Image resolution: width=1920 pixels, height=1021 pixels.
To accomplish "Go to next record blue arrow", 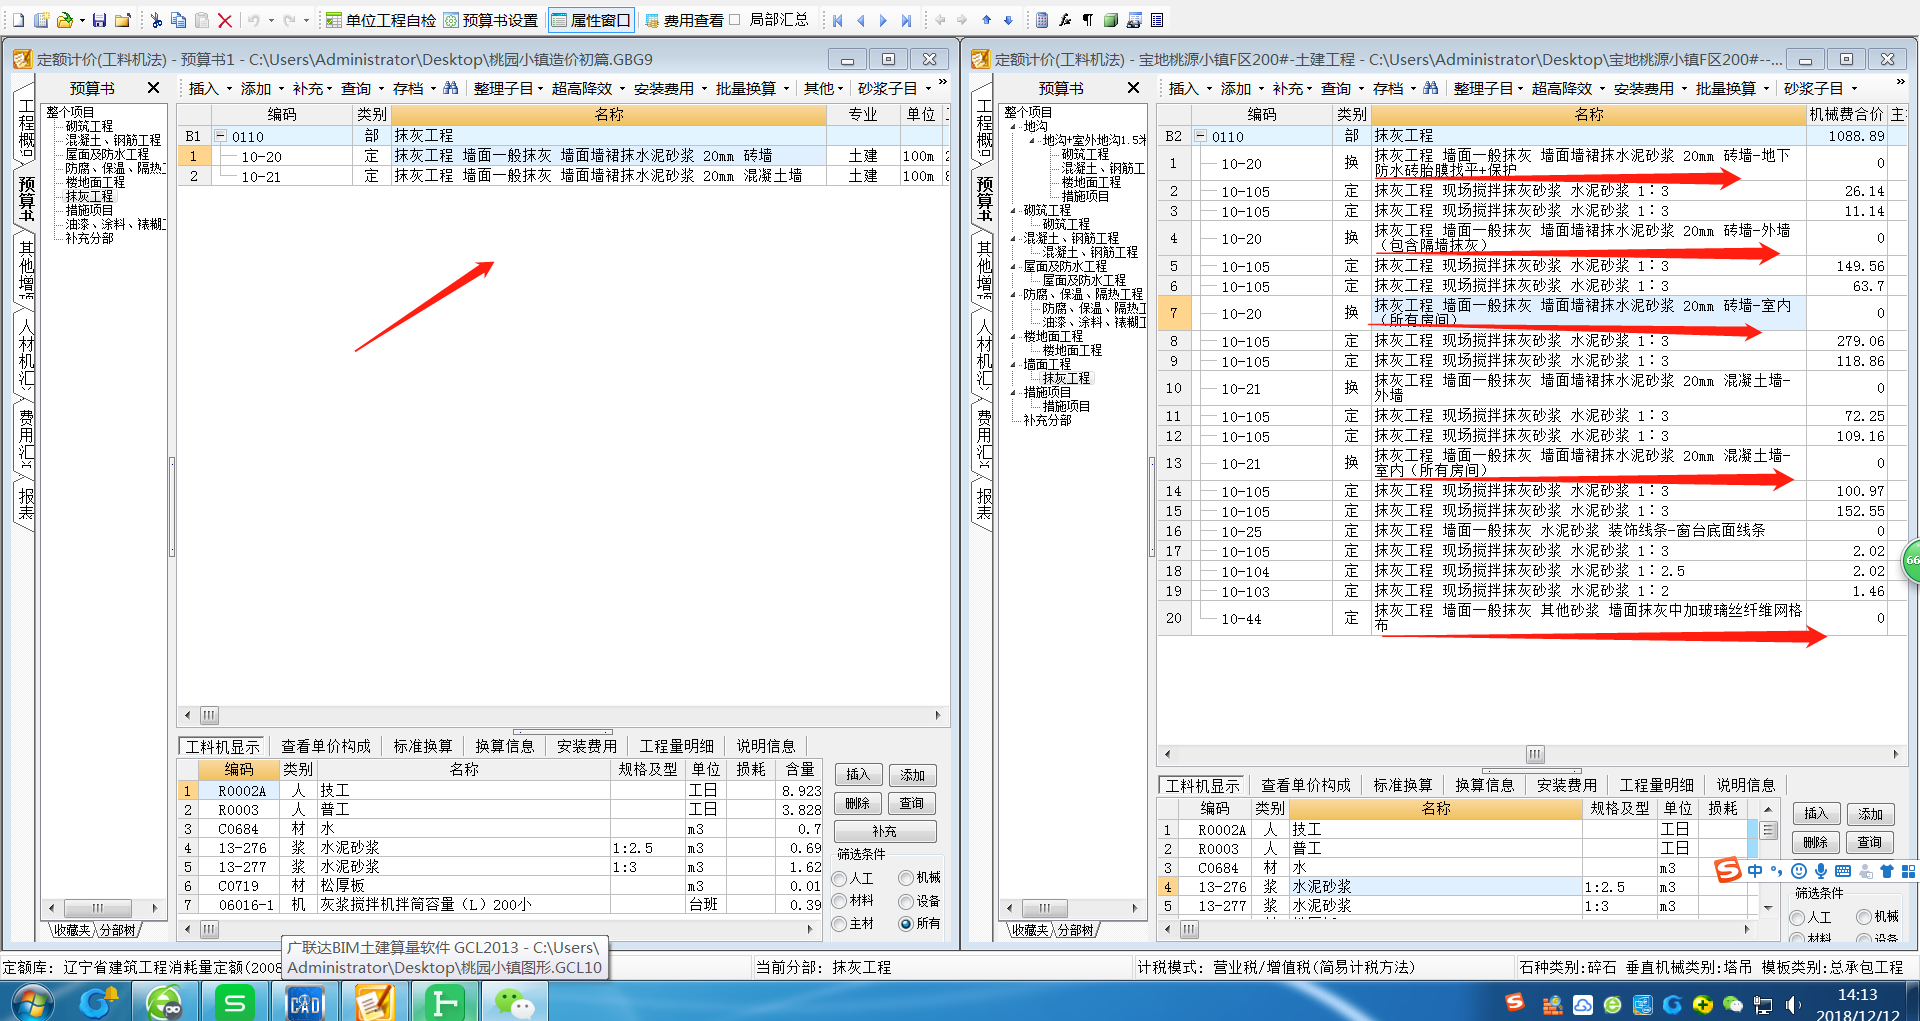I will point(883,20).
